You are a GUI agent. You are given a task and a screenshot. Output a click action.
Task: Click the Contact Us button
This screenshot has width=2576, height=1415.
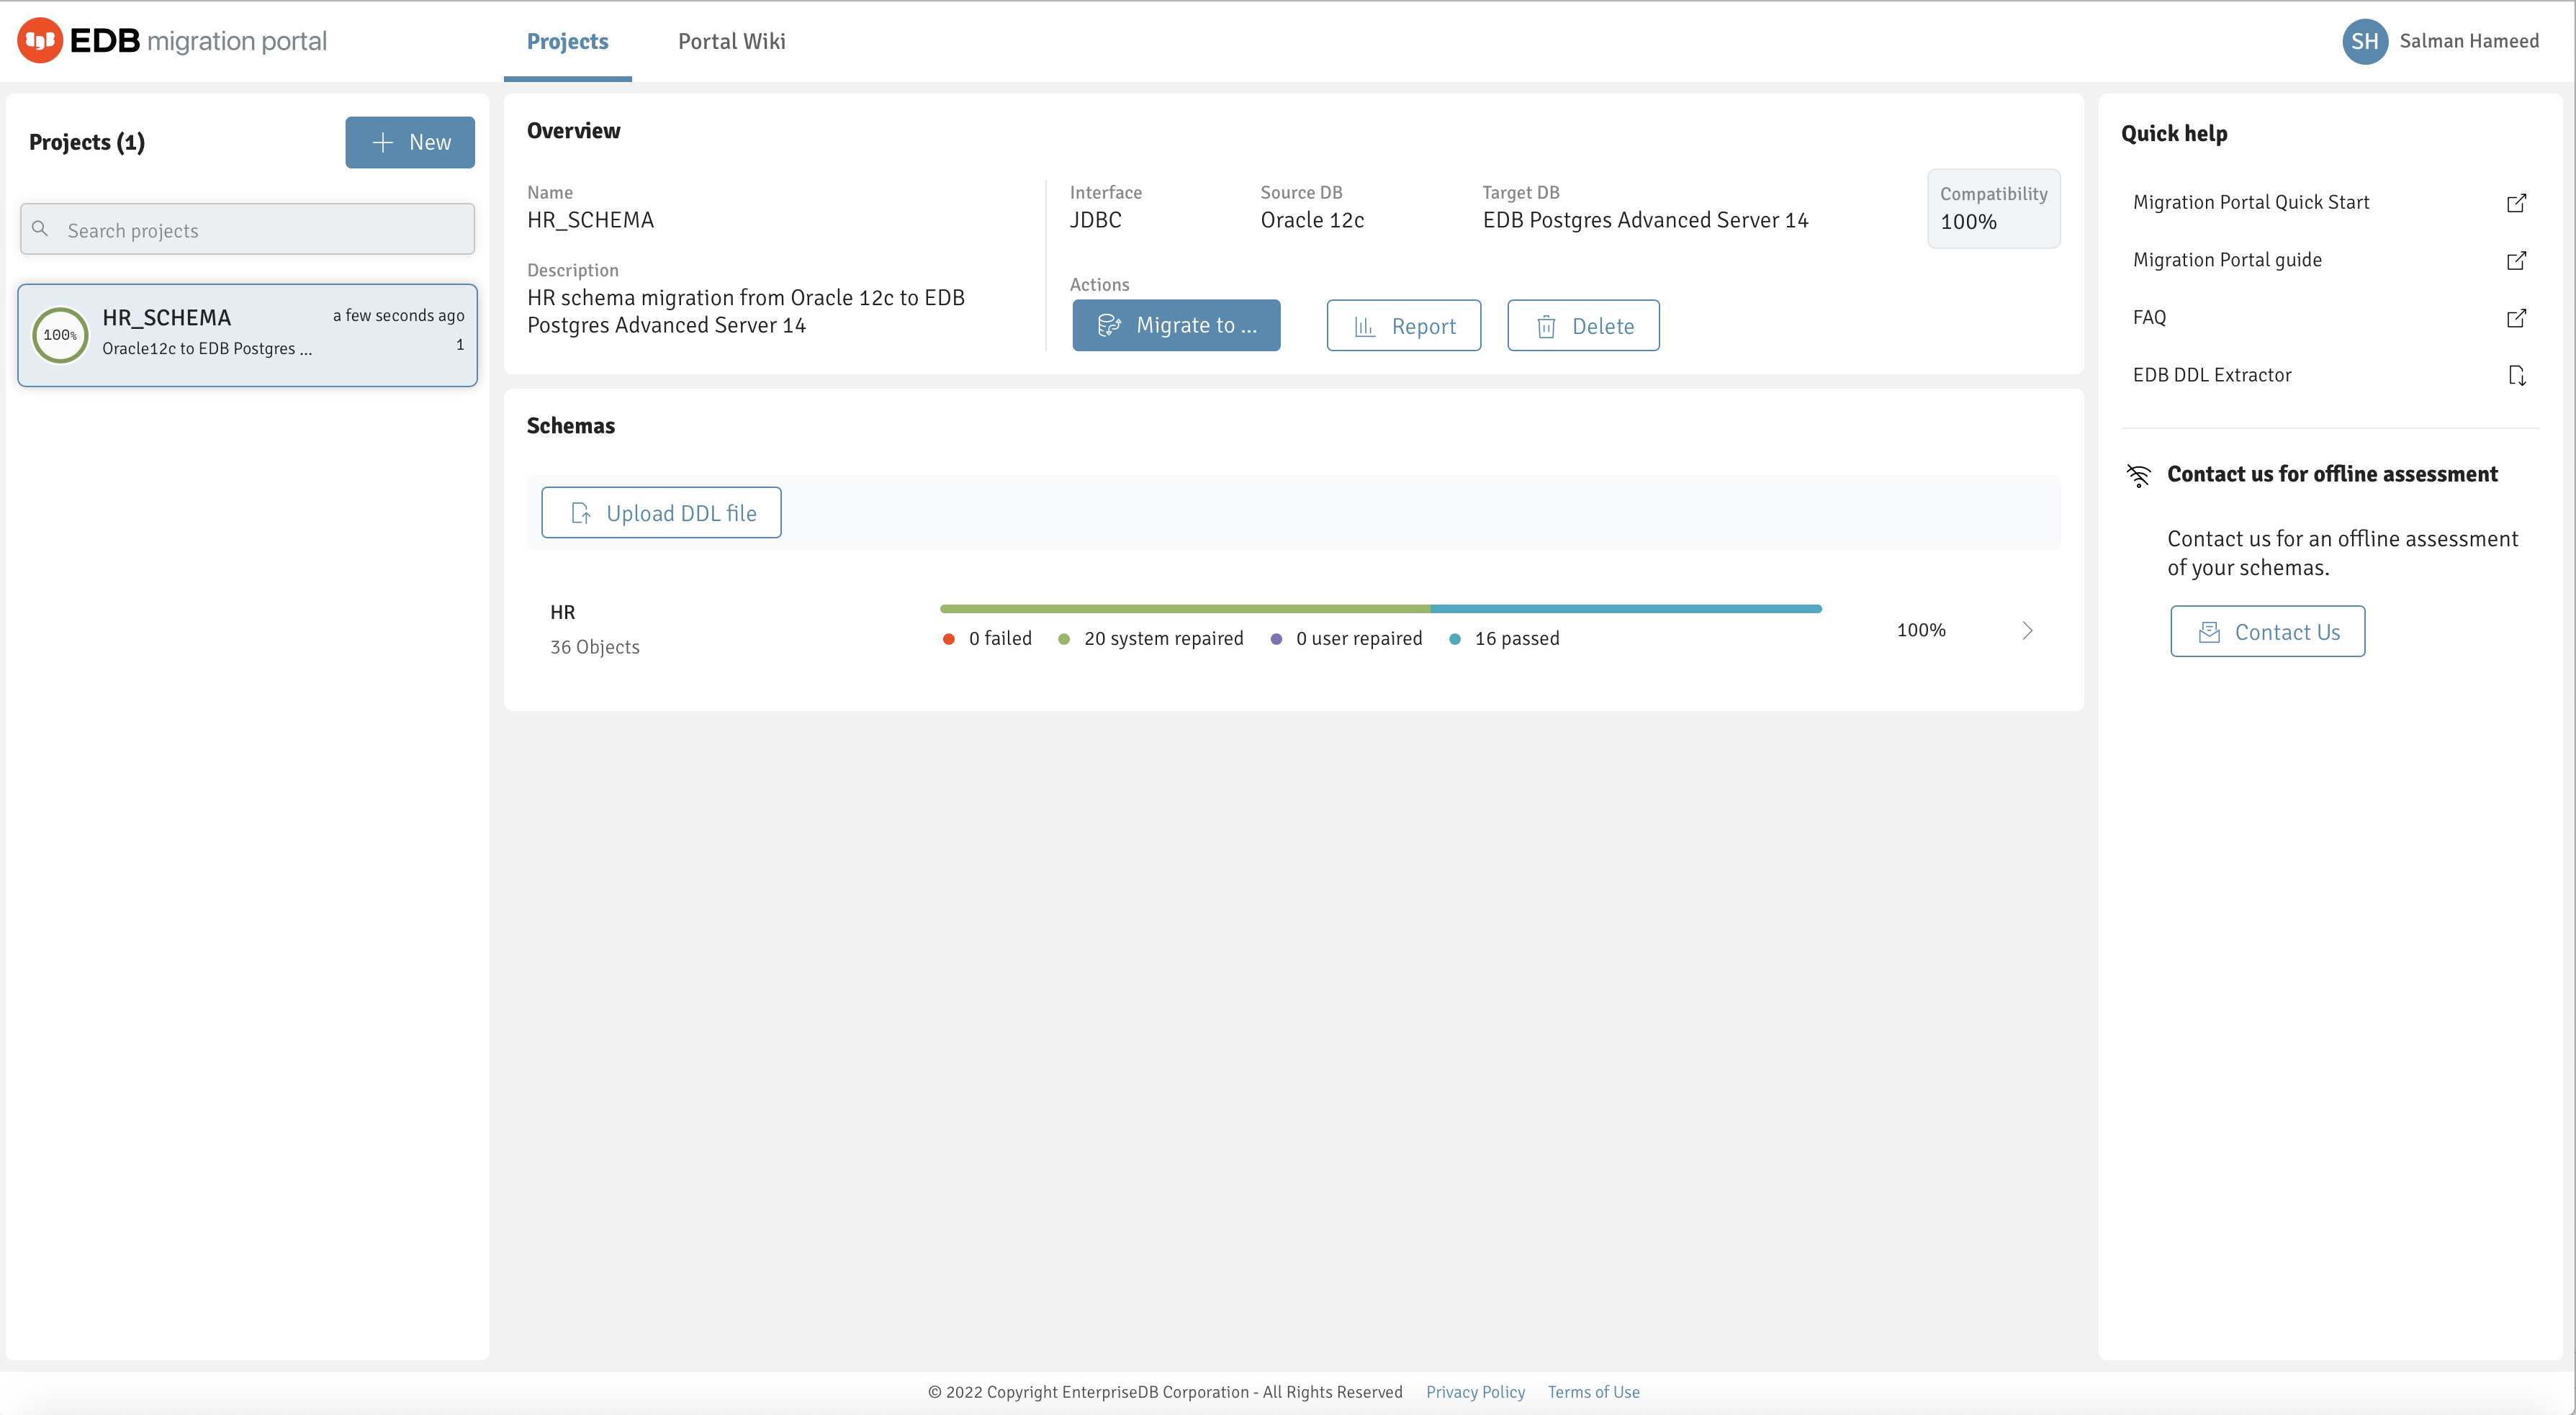(2267, 631)
